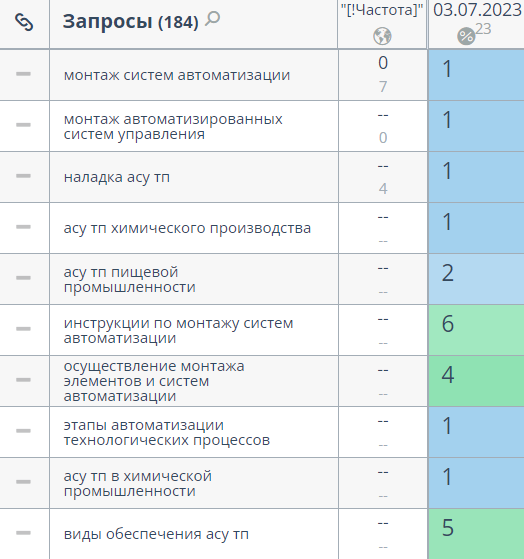This screenshot has height=559, width=524.
Task: Click the globe icon under Частота
Action: coord(382,36)
